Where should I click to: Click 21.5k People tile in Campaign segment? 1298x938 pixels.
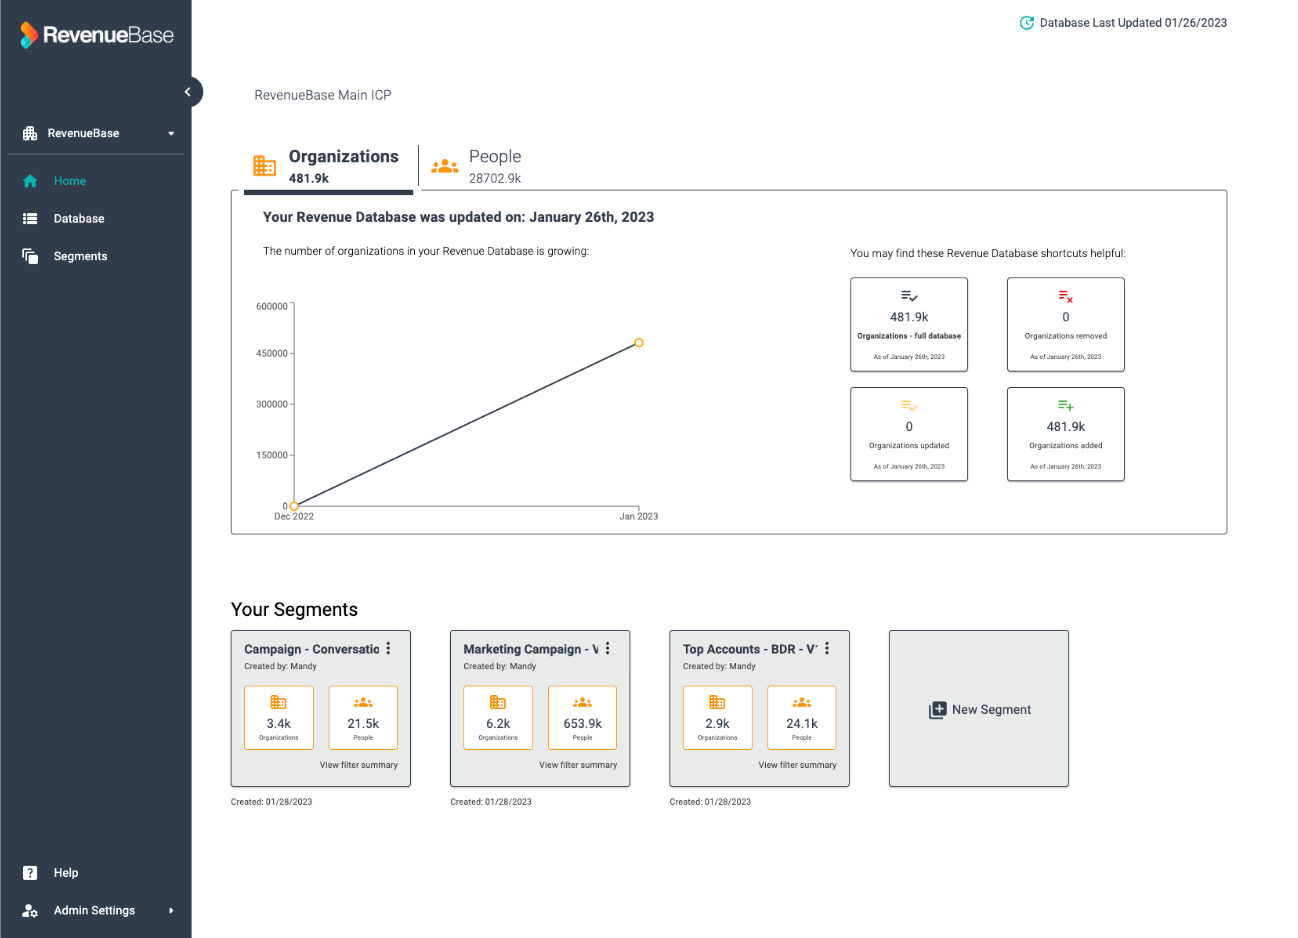(x=363, y=717)
